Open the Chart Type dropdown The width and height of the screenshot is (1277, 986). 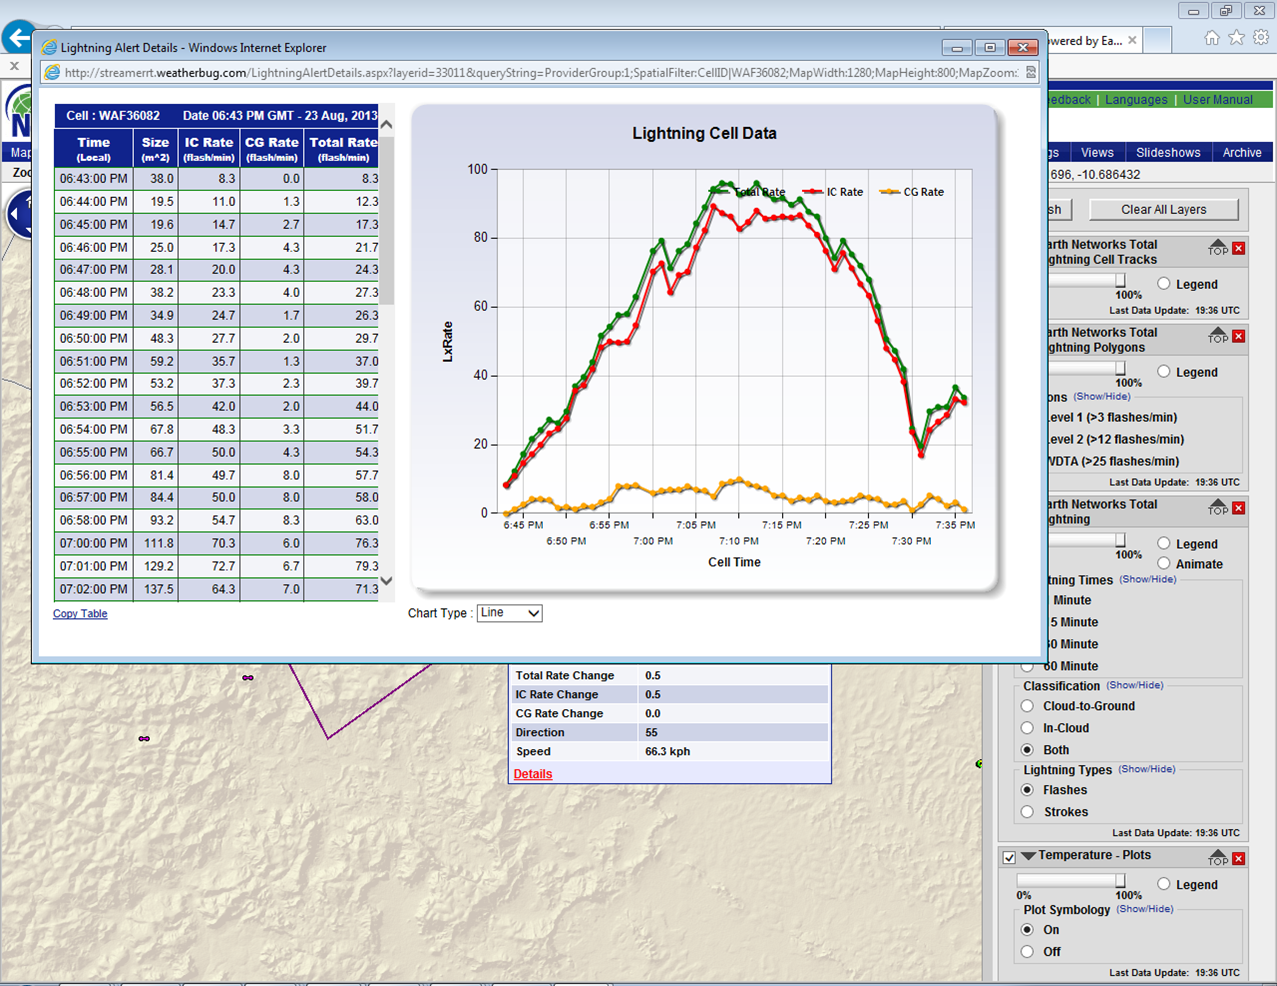pos(510,613)
